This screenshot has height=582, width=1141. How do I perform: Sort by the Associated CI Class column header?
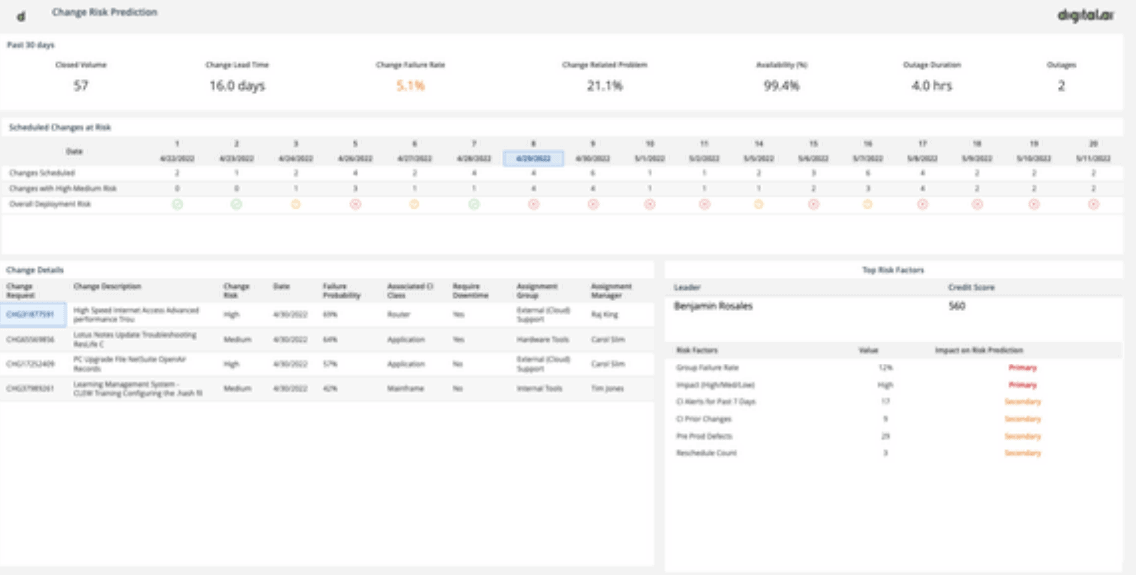(410, 291)
